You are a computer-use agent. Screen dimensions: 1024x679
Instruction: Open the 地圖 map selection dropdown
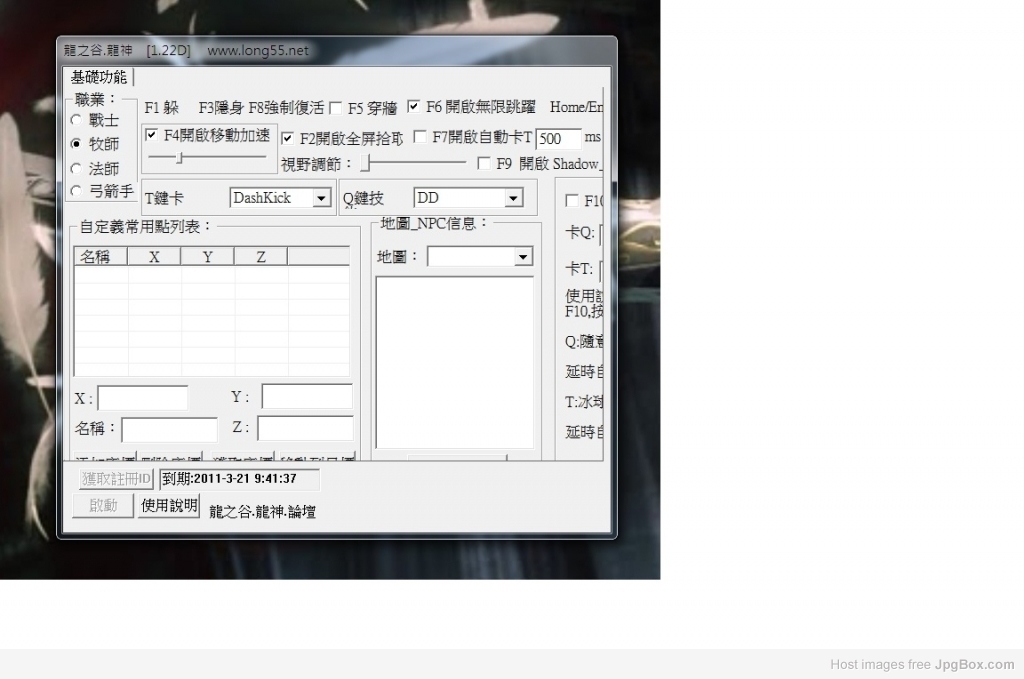523,257
